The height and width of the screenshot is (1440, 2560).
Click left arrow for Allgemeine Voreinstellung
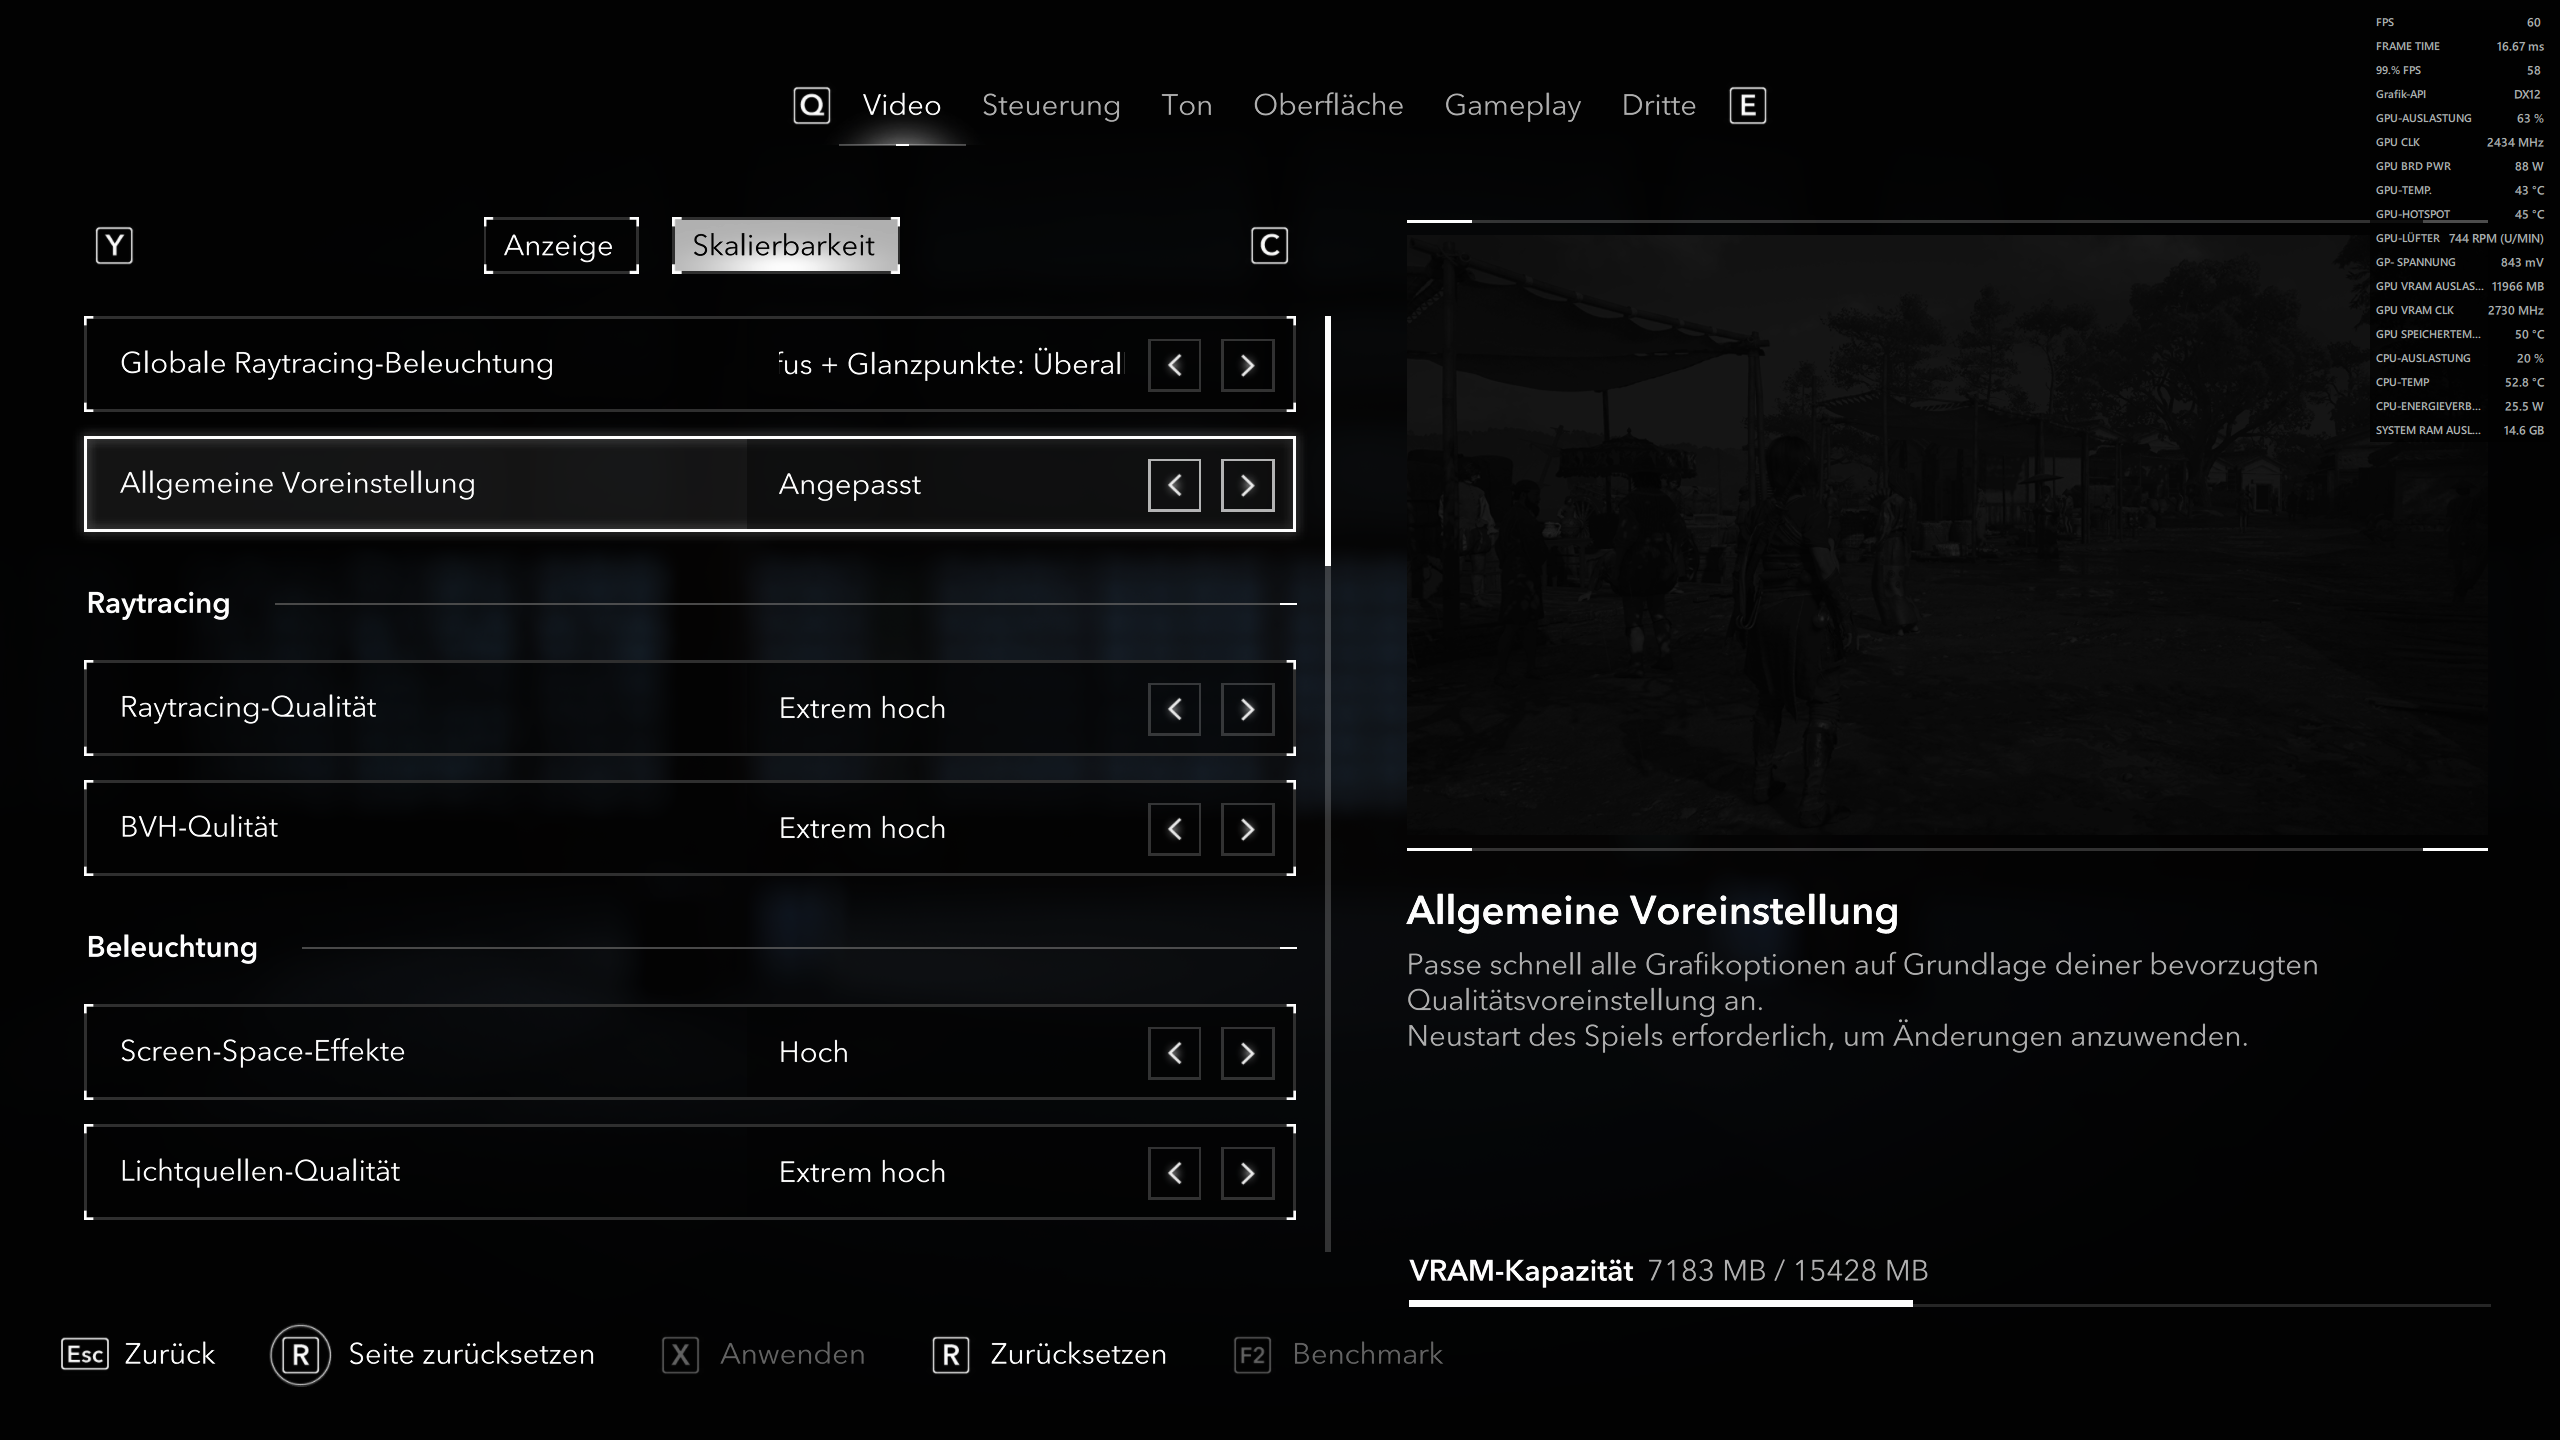1174,485
